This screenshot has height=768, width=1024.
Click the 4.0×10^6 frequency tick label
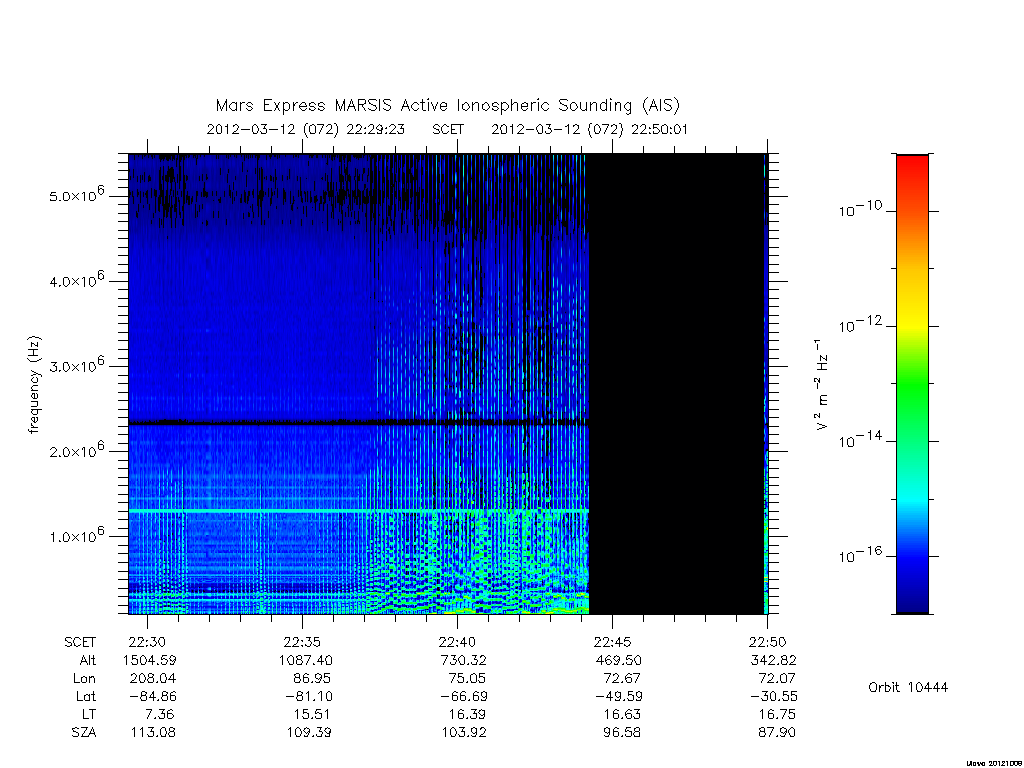[x=76, y=279]
